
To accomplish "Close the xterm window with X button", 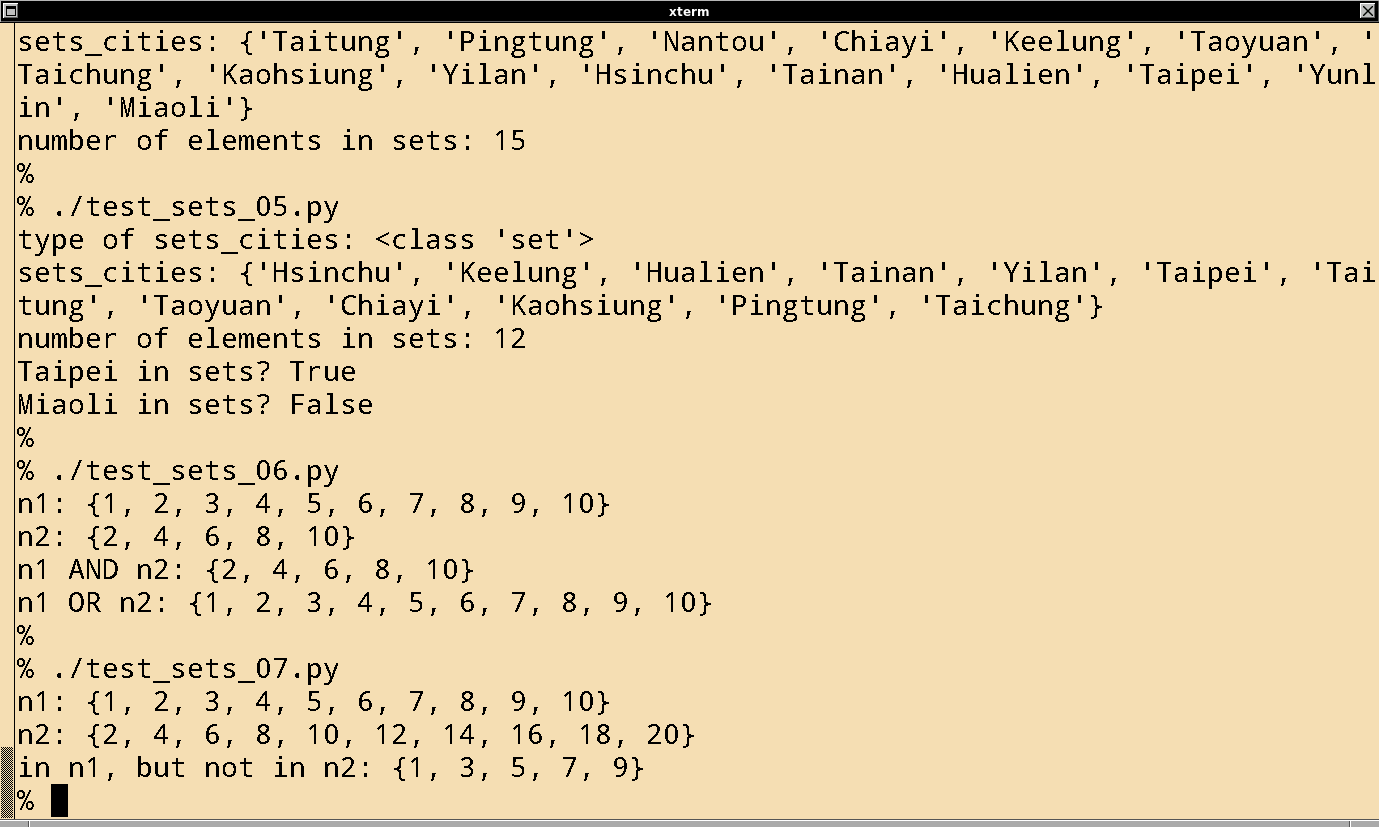I will (1367, 11).
